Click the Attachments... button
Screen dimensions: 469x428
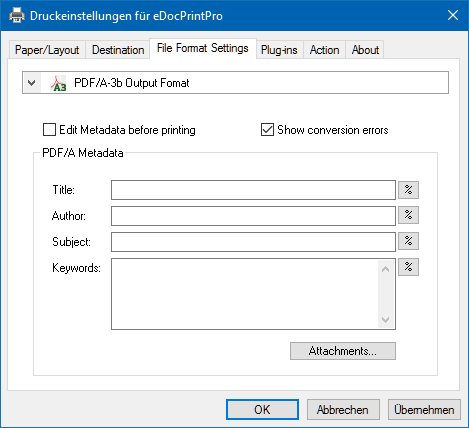coord(343,351)
